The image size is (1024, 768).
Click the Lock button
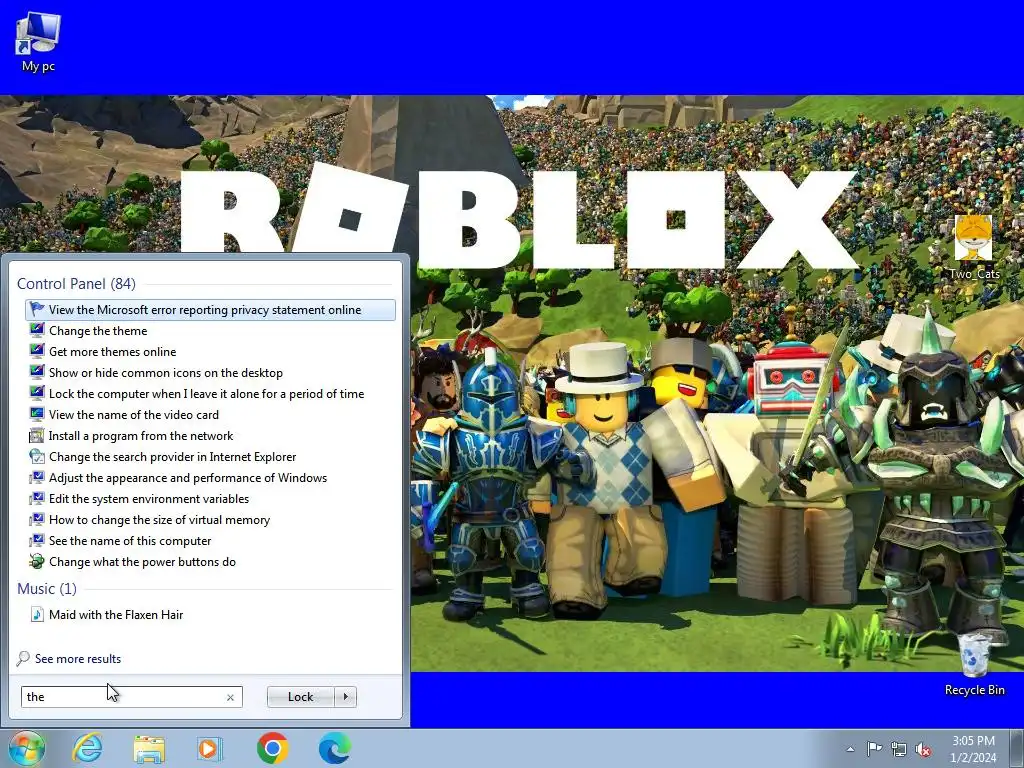[300, 697]
